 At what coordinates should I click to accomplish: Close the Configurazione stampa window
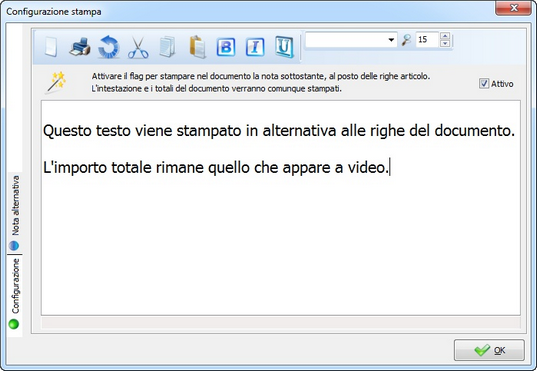[x=513, y=8]
